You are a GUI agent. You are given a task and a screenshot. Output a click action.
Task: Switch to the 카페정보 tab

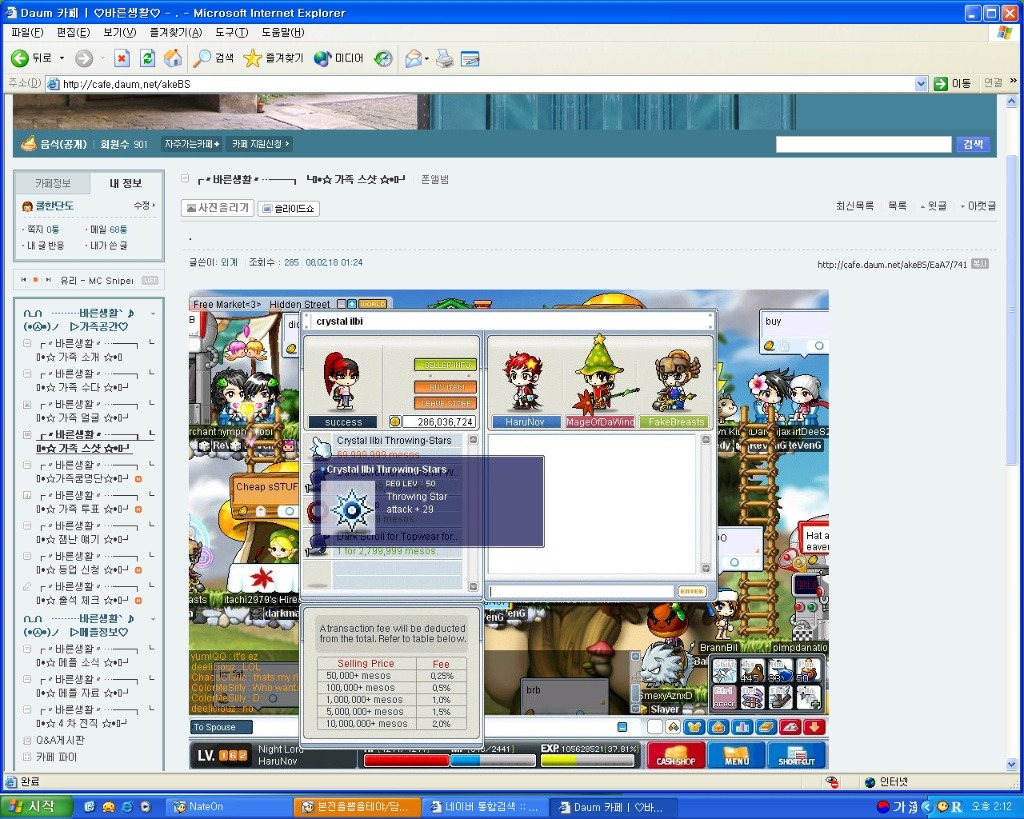(52, 183)
